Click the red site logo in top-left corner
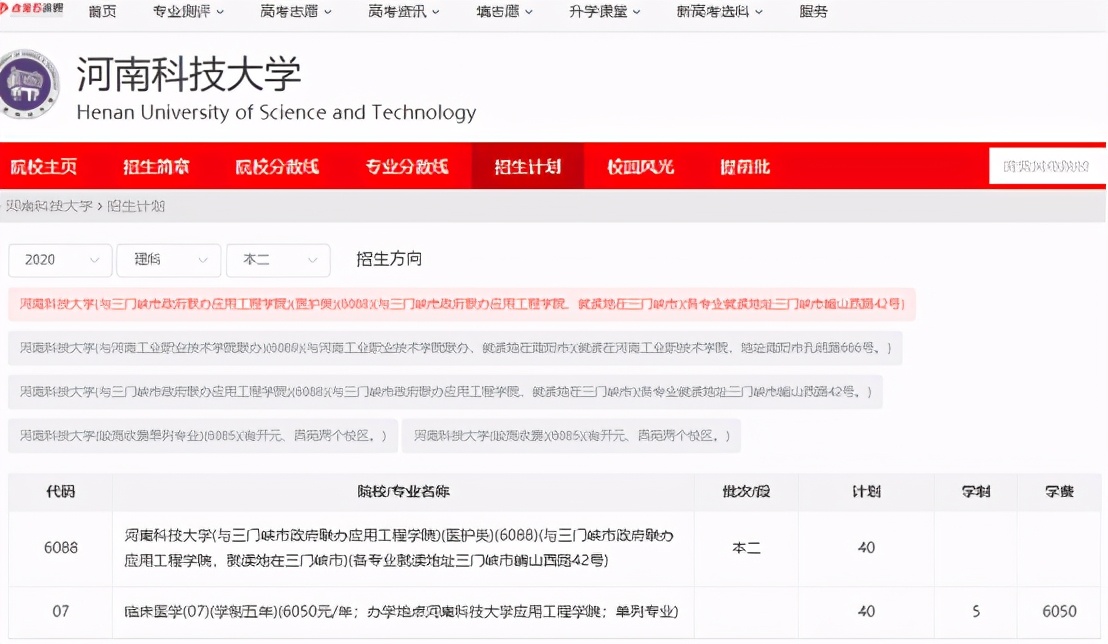This screenshot has height=644, width=1108. click(30, 8)
